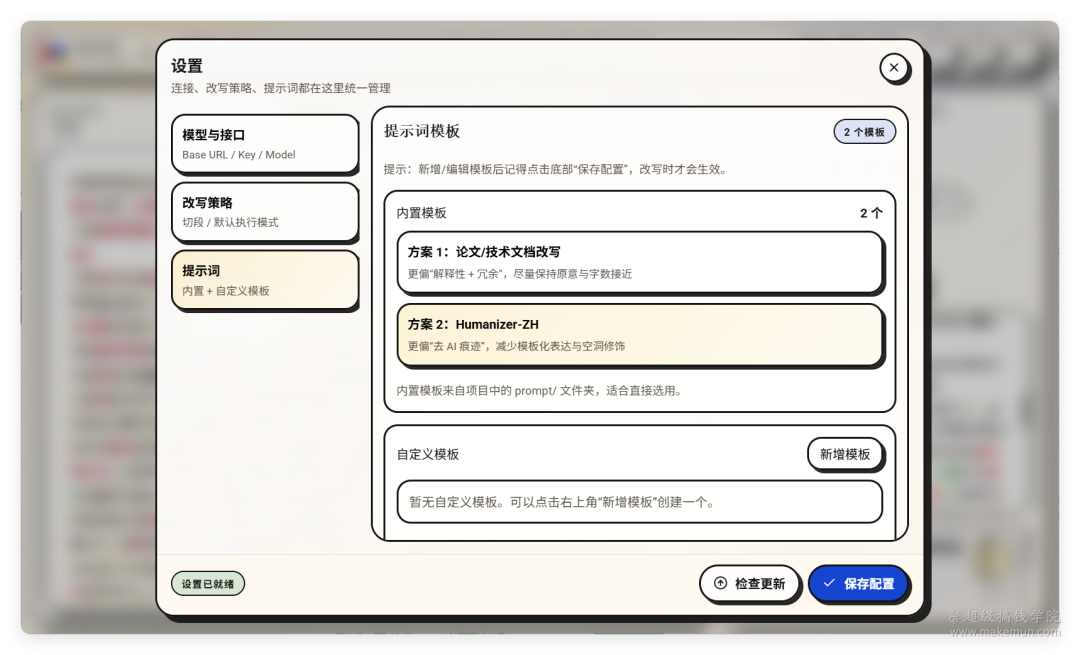
Task: Click the 设置已就绪 status badge
Action: (207, 584)
